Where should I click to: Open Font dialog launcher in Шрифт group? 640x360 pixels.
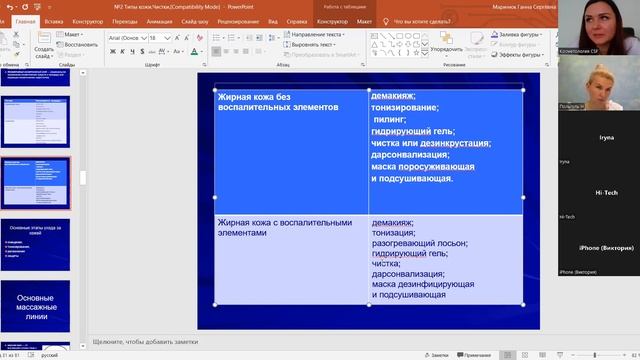coord(204,64)
